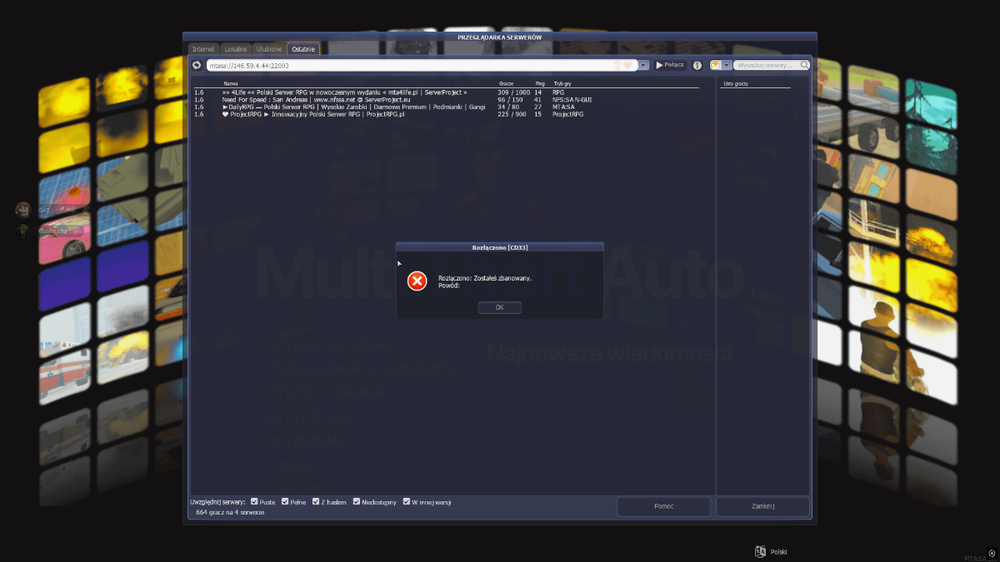
Task: Toggle the Puste servers checkbox
Action: tap(254, 501)
